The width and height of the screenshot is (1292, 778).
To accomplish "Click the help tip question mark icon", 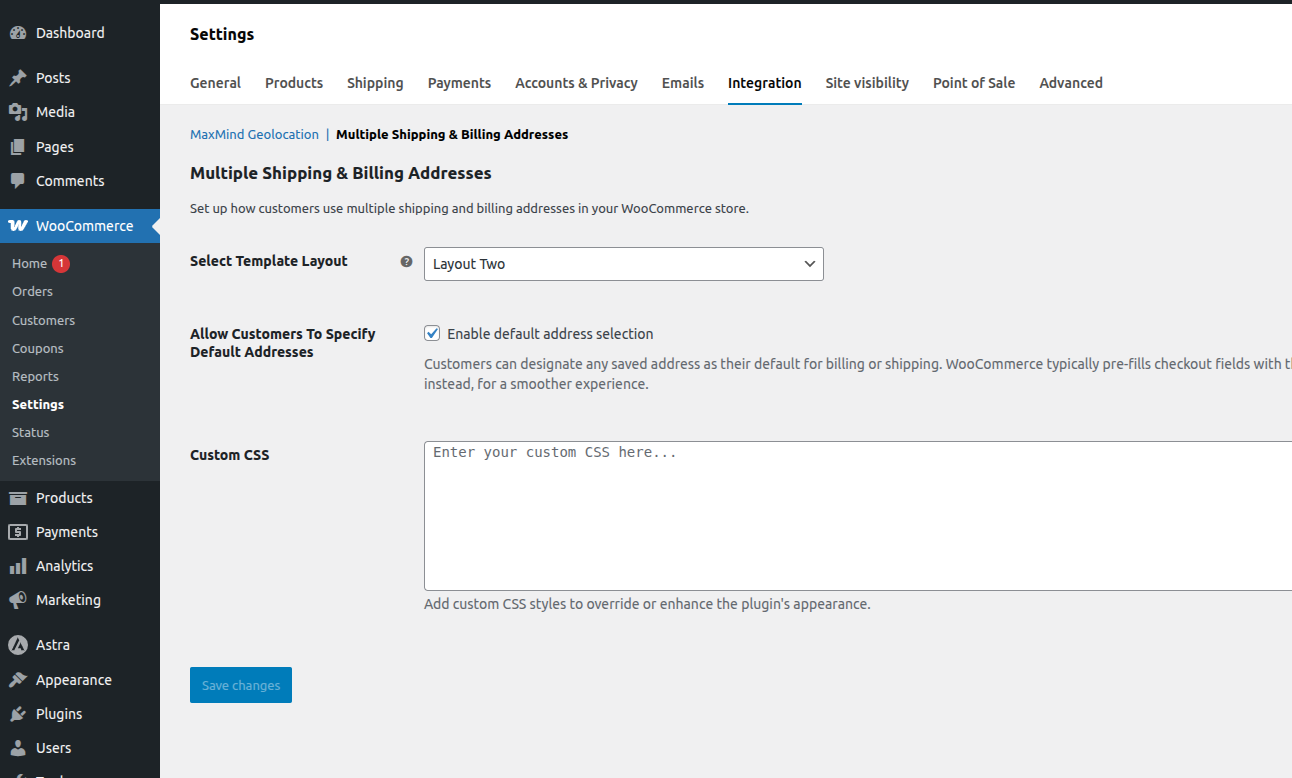I will [x=406, y=262].
